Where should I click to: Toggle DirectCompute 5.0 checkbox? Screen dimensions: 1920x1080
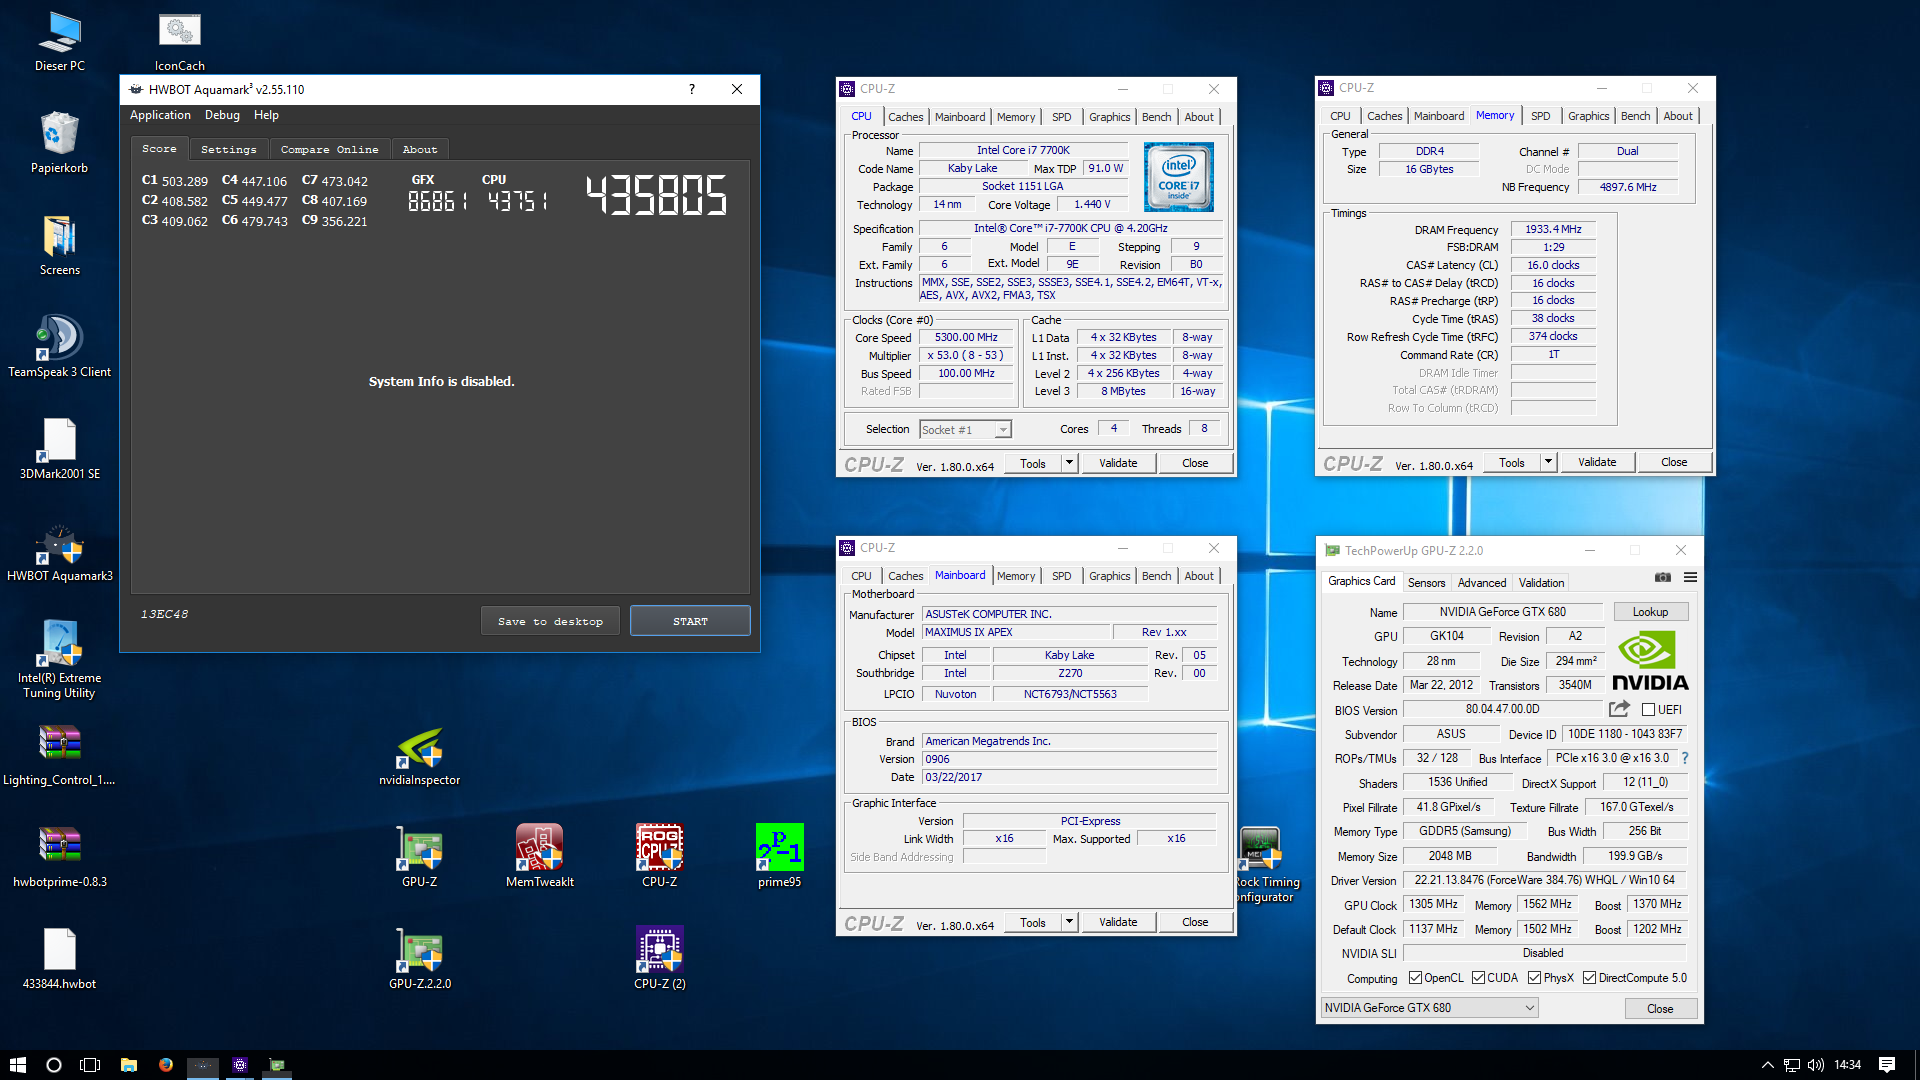[1589, 978]
